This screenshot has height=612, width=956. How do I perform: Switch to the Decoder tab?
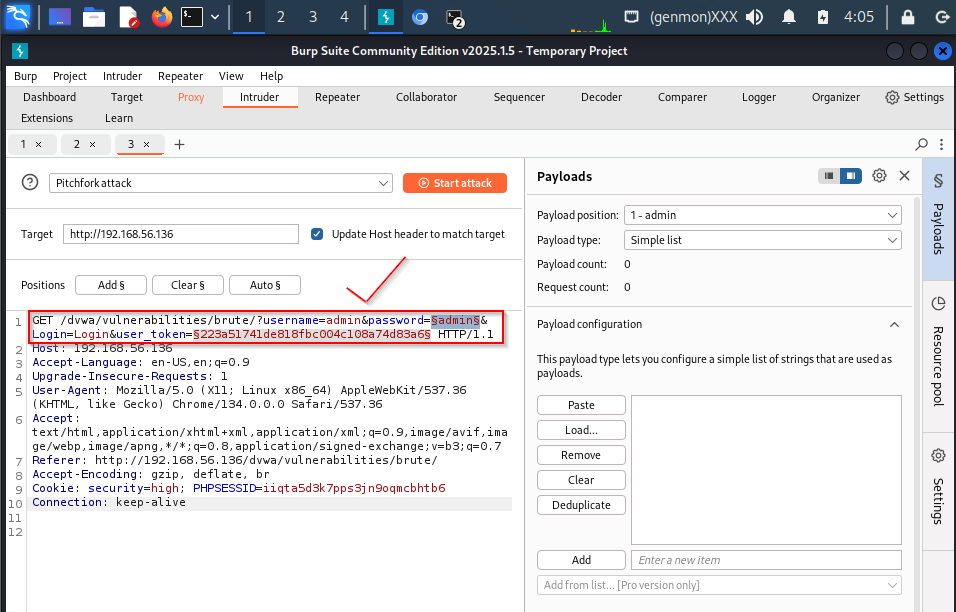[x=601, y=98]
